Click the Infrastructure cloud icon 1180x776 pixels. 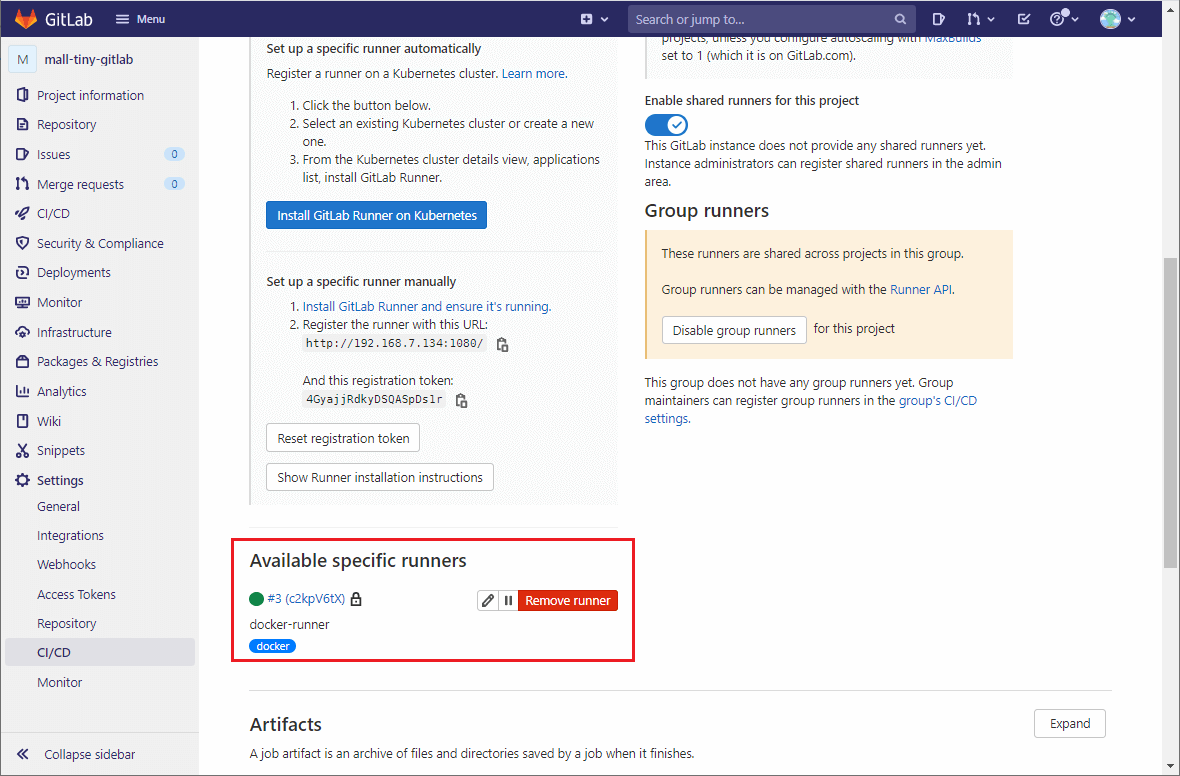pos(23,332)
